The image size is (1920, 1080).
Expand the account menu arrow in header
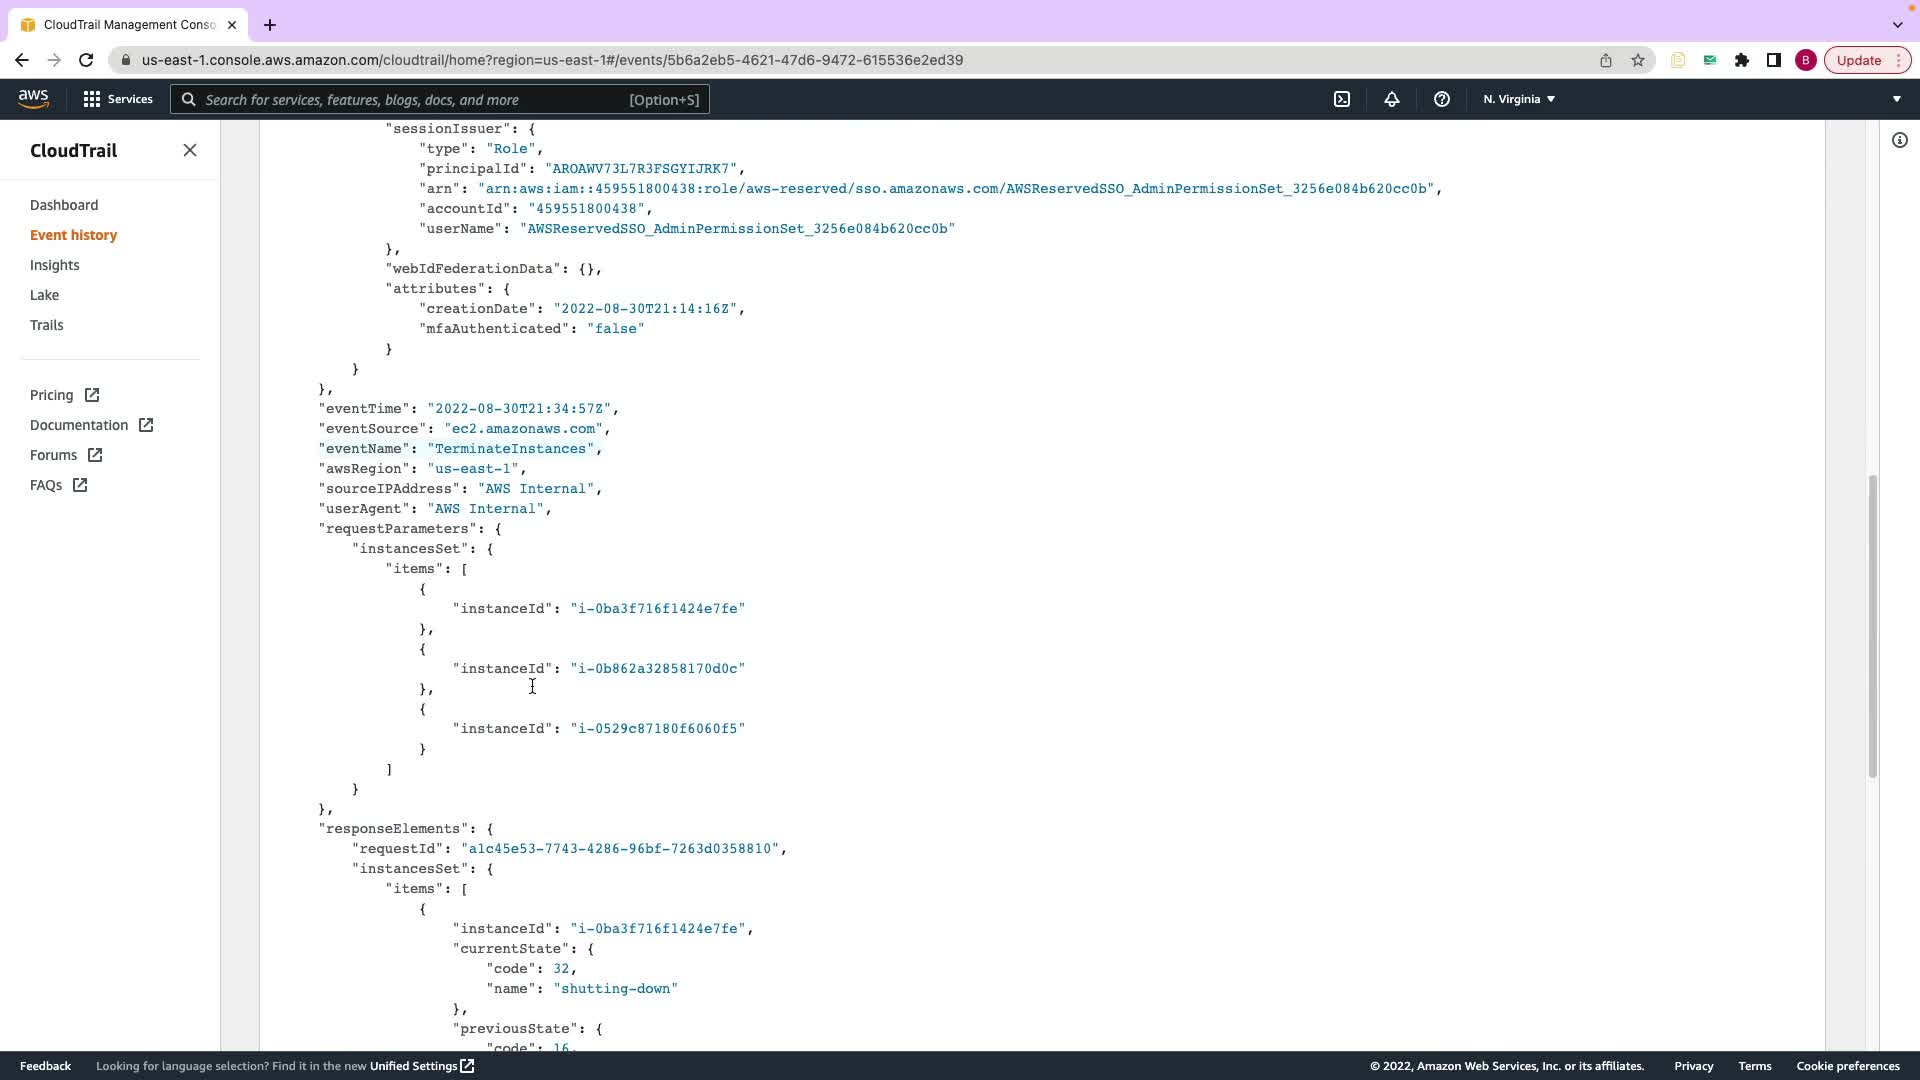pyautogui.click(x=1896, y=99)
